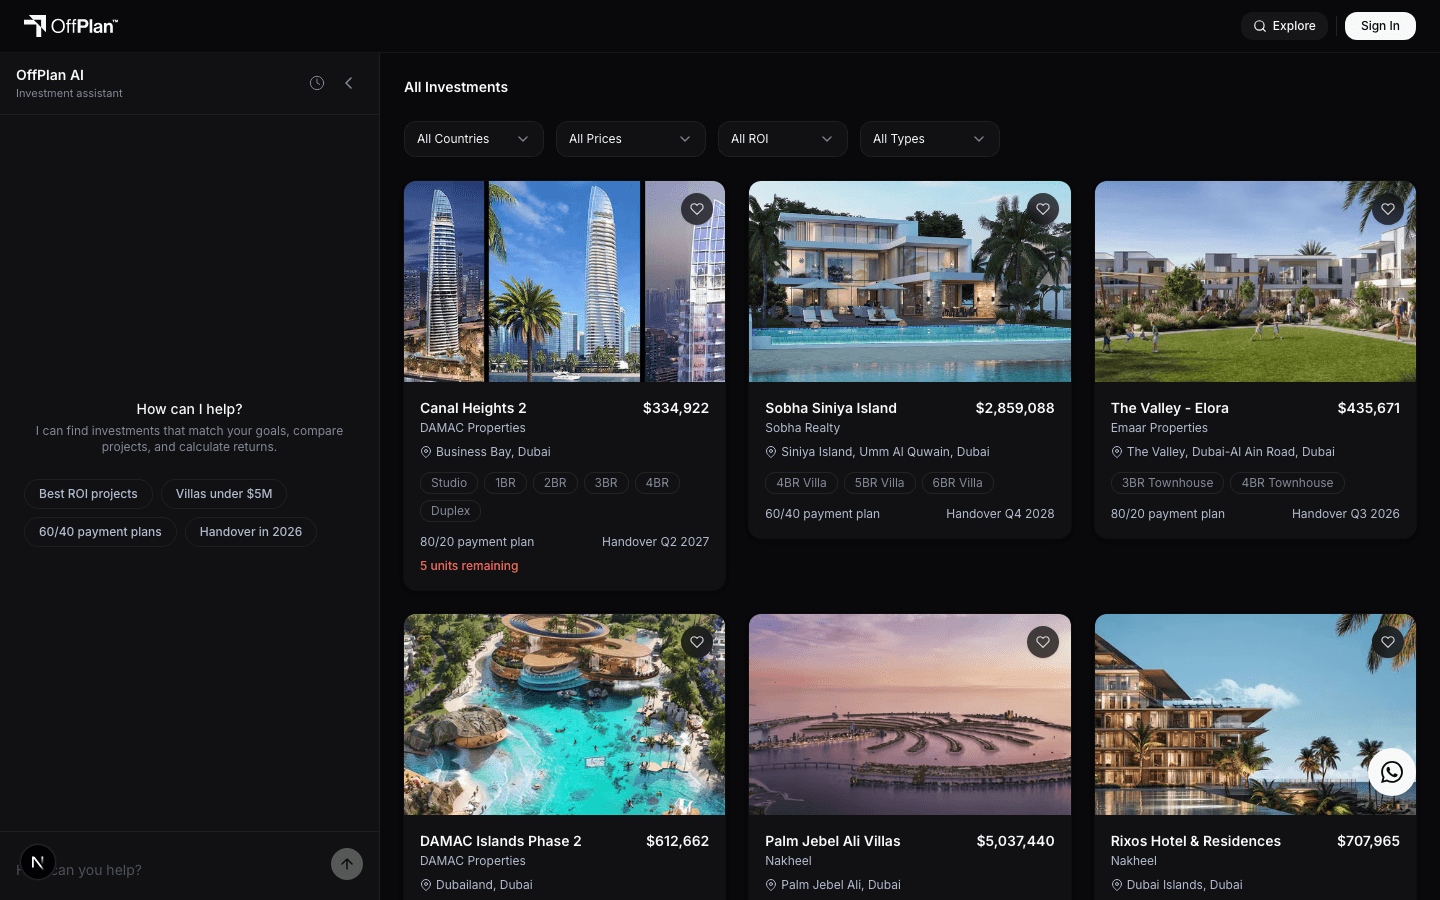Image resolution: width=1440 pixels, height=900 pixels.
Task: Click the 5BR Villa tag
Action: (880, 483)
